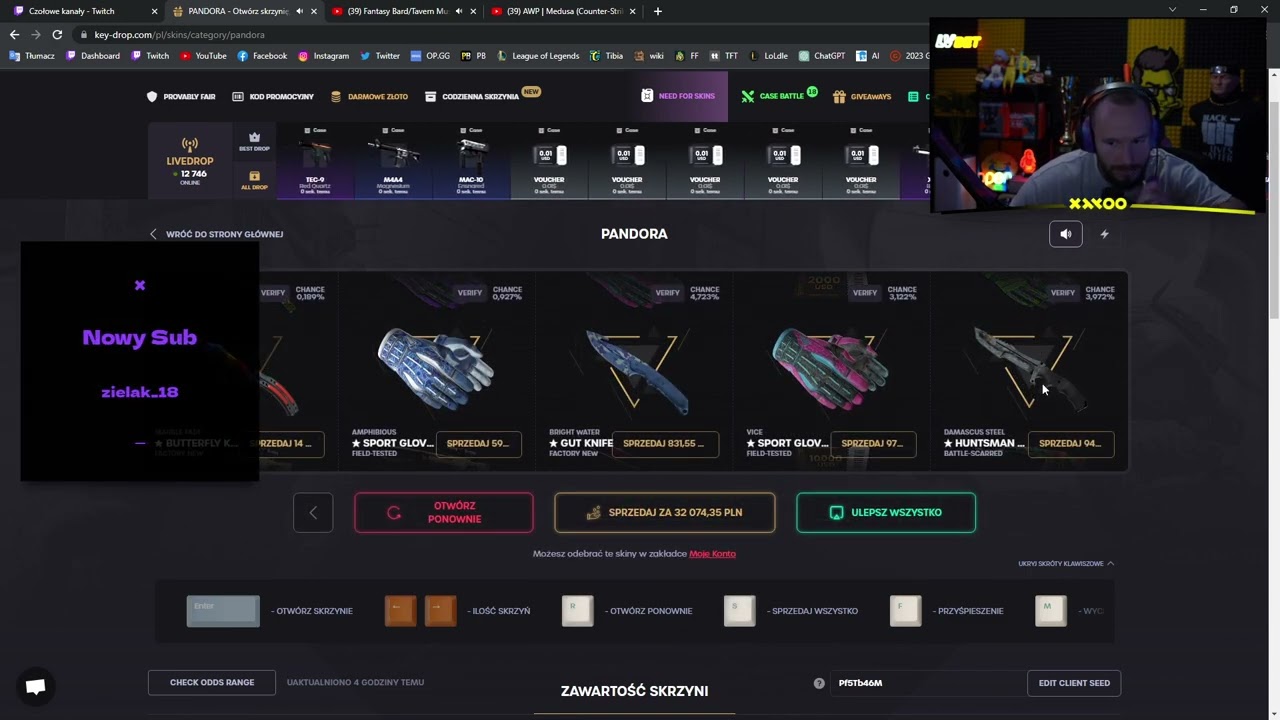
Task: Sell the Vice Sport Gloves
Action: [x=872, y=443]
